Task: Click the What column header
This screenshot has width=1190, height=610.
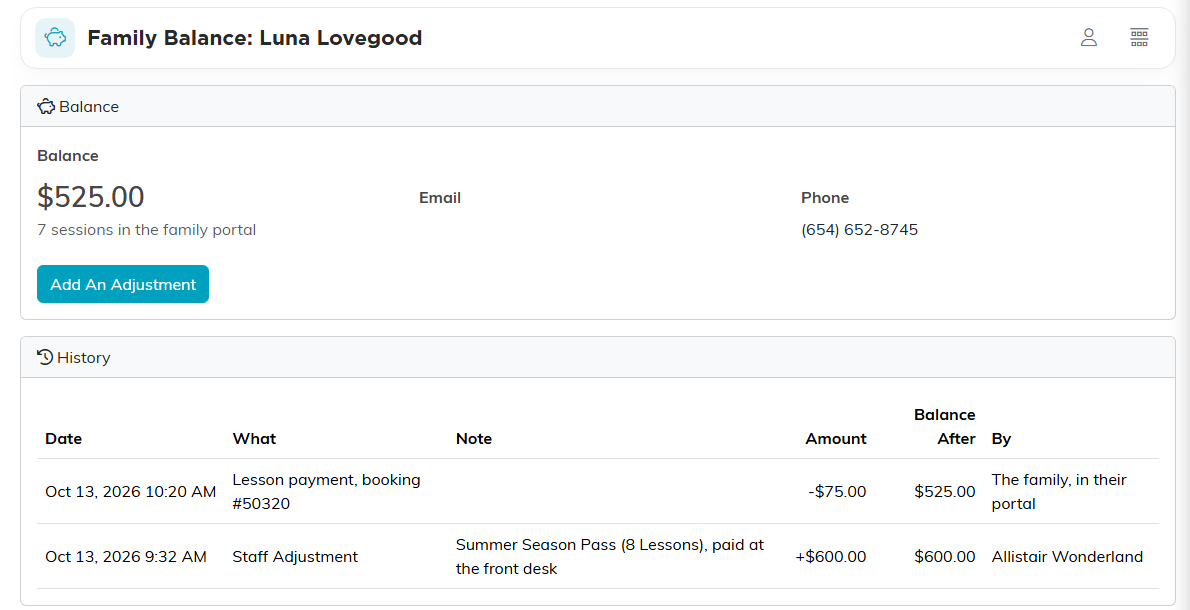Action: (254, 439)
